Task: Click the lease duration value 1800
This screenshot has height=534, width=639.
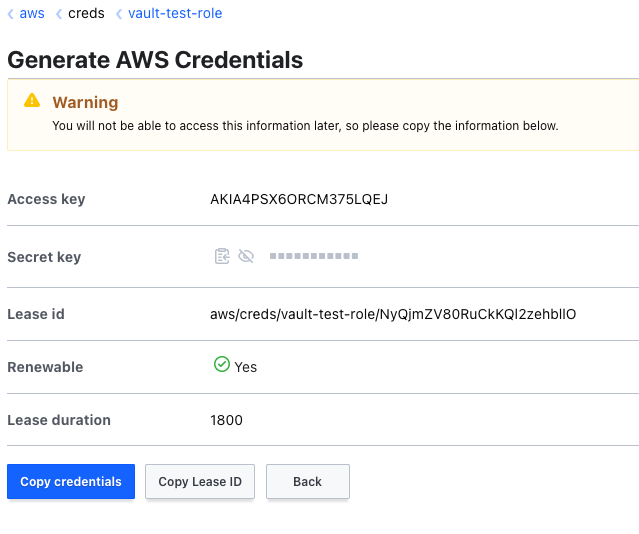Action: [226, 420]
